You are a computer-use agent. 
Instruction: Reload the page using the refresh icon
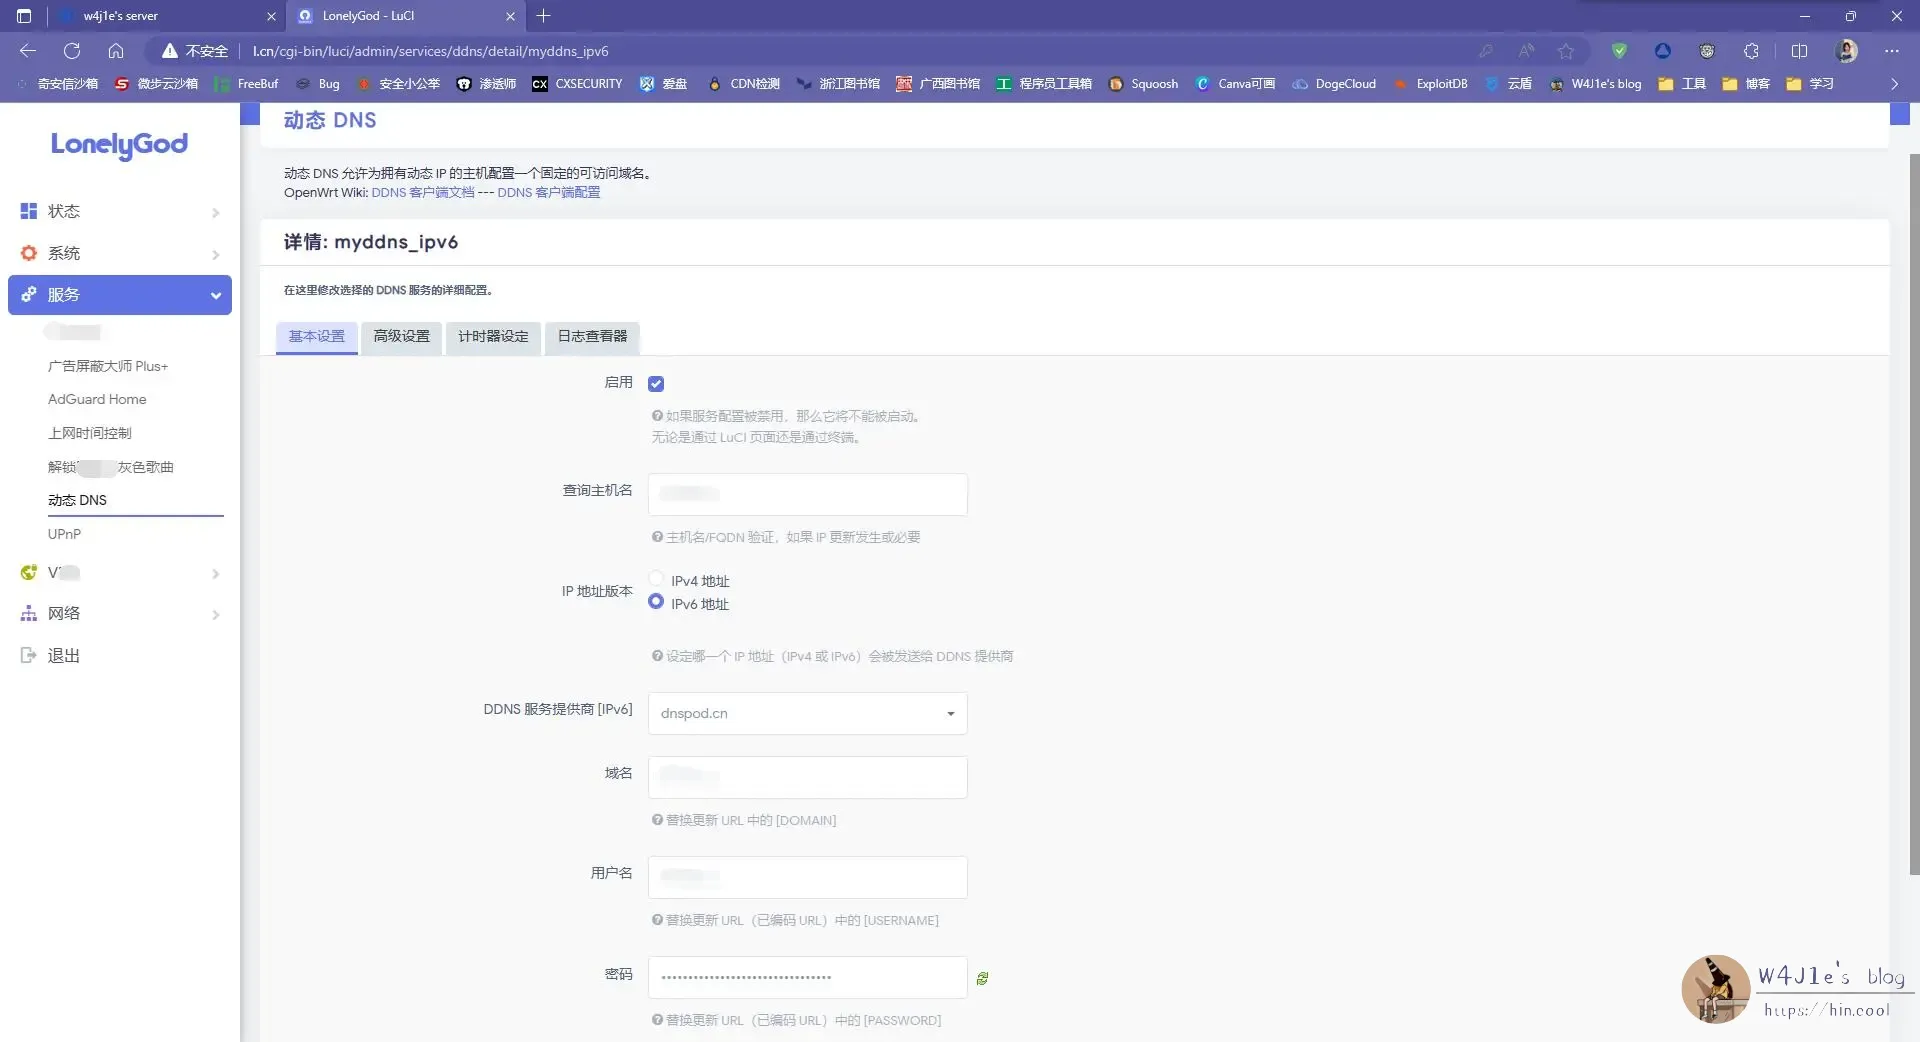71,51
